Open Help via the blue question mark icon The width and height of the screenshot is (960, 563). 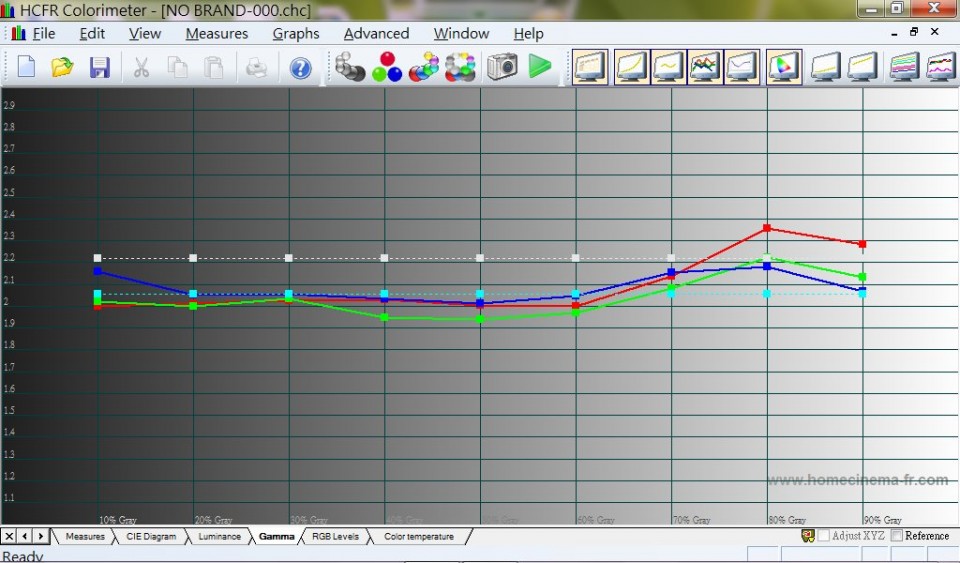pos(300,68)
